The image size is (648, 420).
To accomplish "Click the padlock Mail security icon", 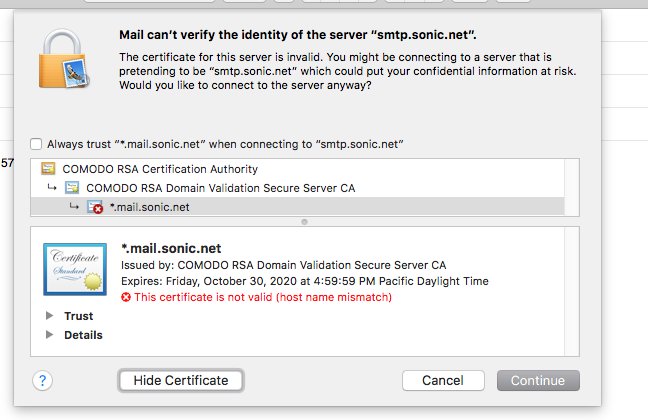I will (x=64, y=59).
